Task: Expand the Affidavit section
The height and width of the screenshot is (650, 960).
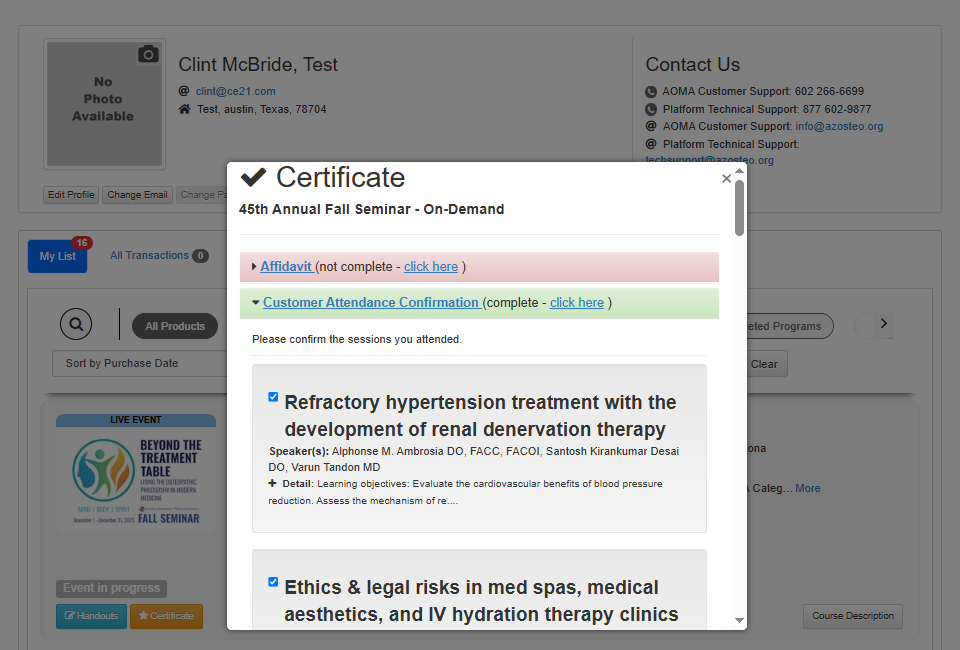Action: click(x=287, y=267)
